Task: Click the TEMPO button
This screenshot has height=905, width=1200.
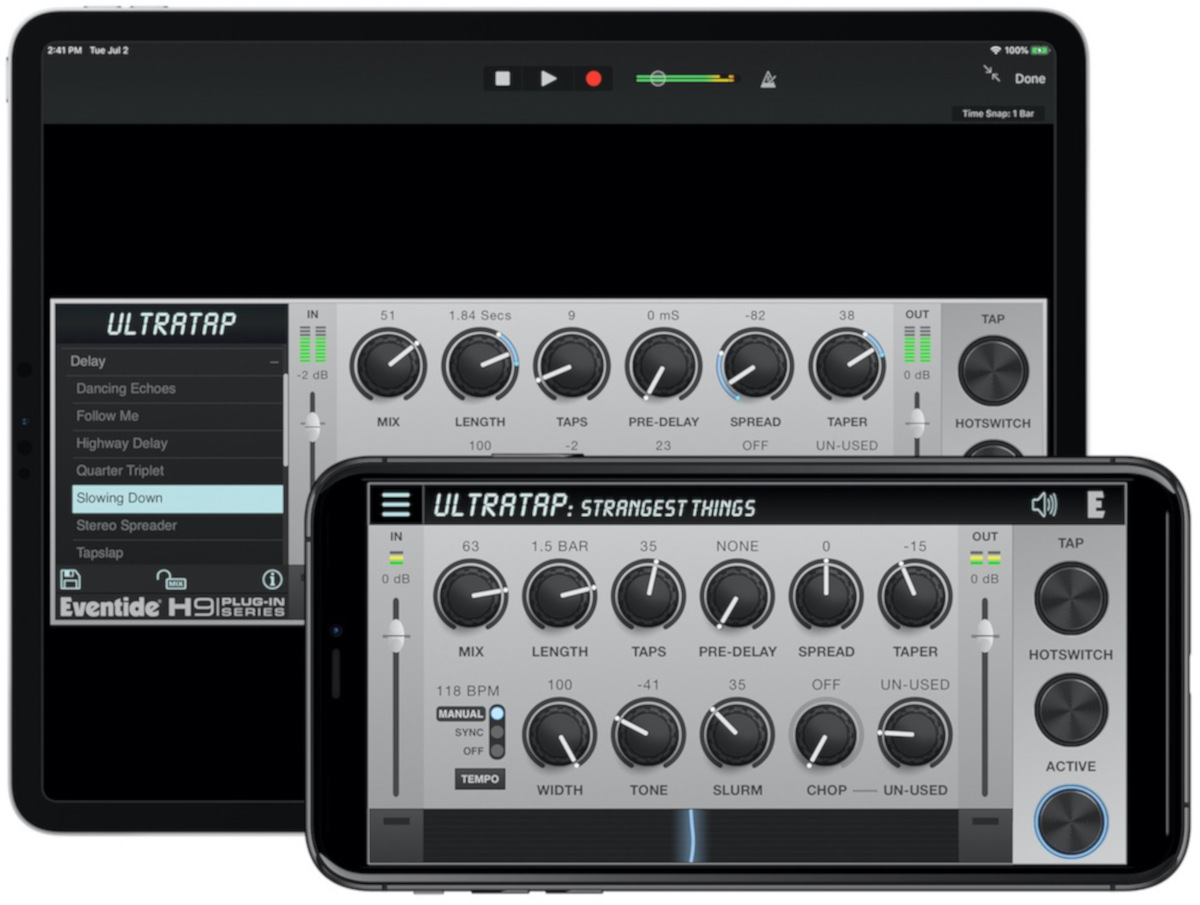Action: (480, 779)
